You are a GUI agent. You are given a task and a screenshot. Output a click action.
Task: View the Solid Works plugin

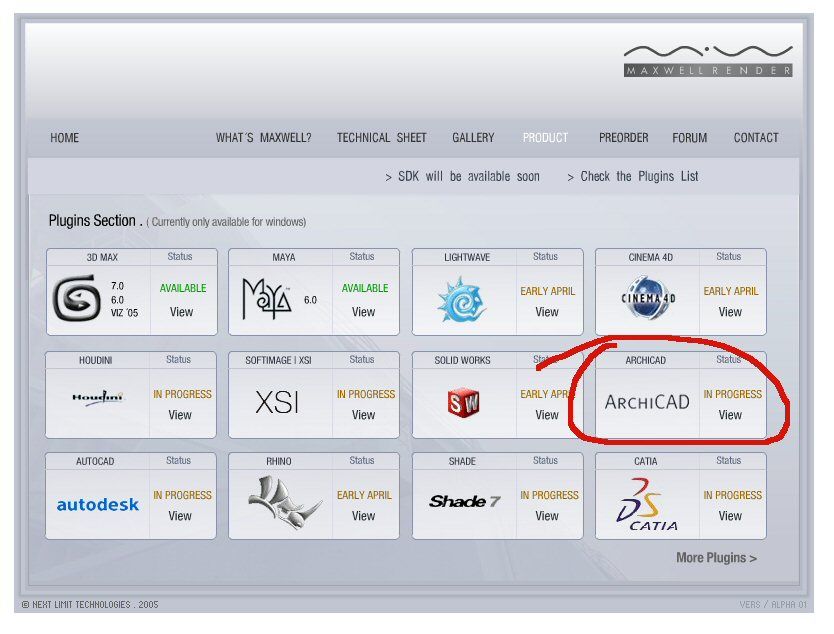(547, 414)
